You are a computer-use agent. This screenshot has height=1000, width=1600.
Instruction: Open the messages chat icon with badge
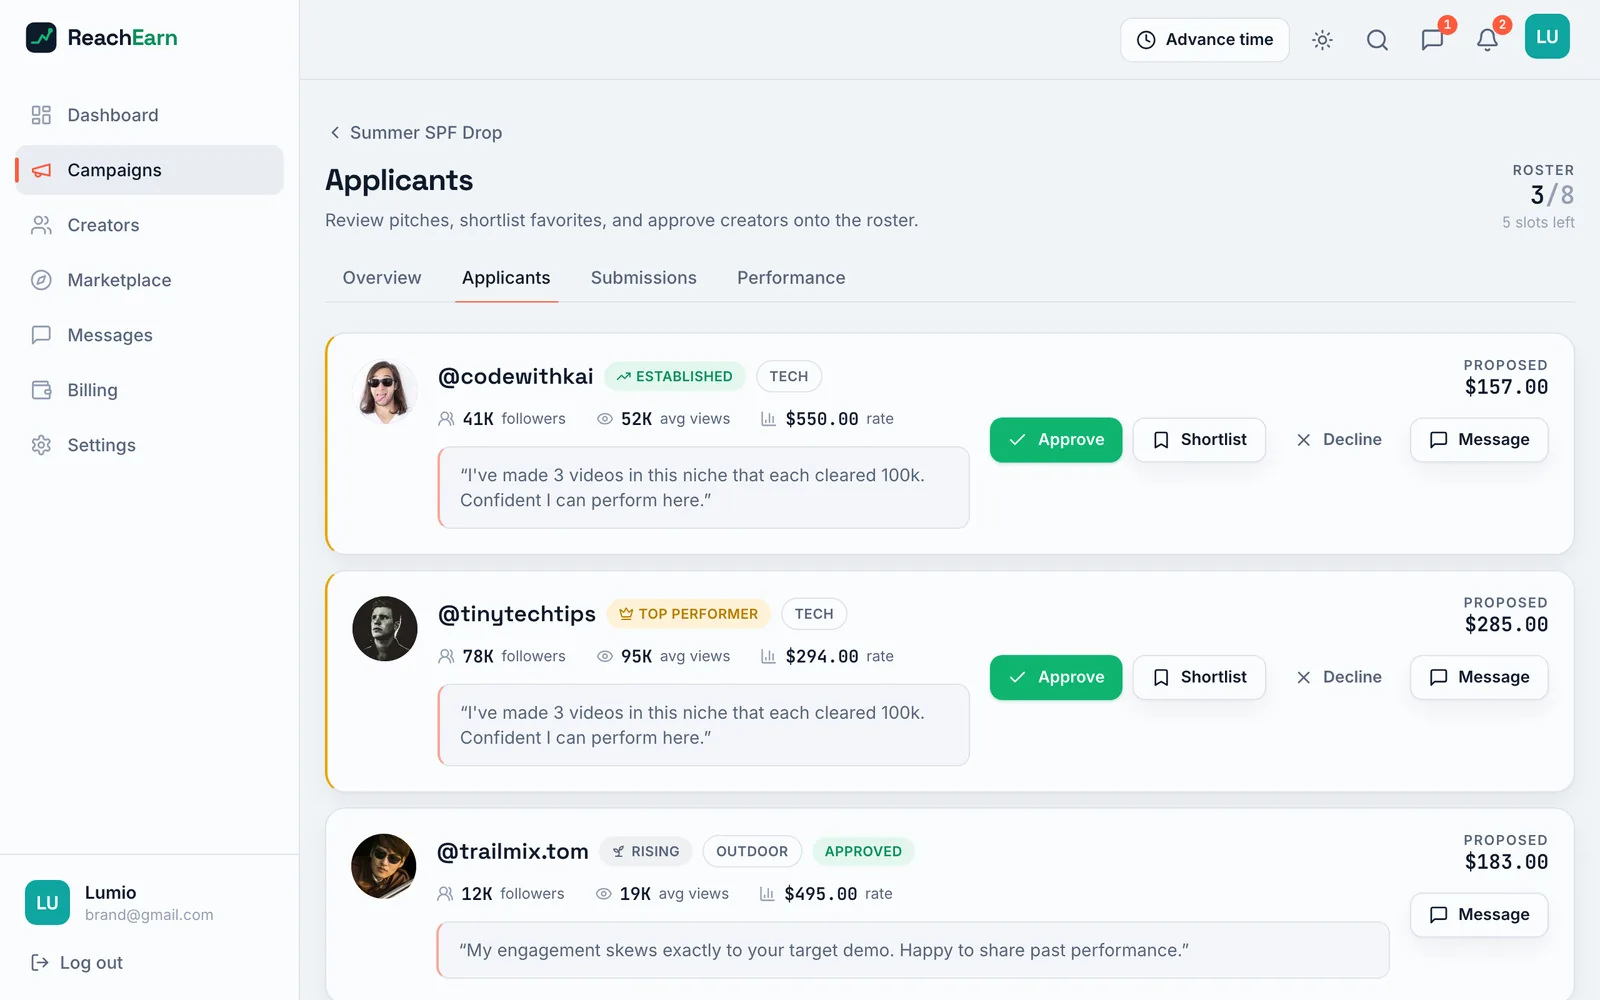(1432, 40)
